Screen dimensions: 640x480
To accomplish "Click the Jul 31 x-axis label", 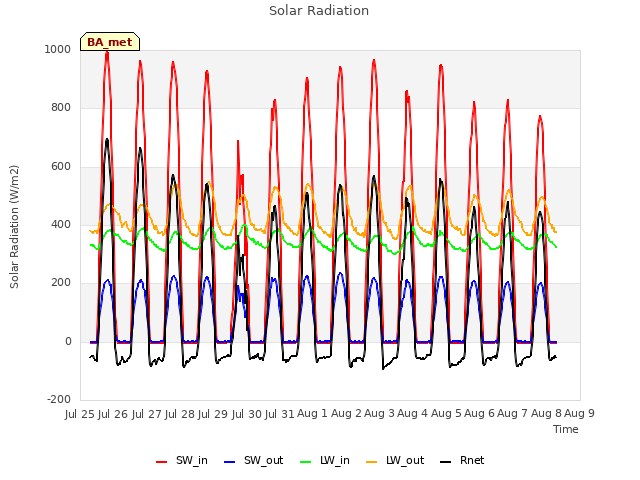I will click(280, 414).
